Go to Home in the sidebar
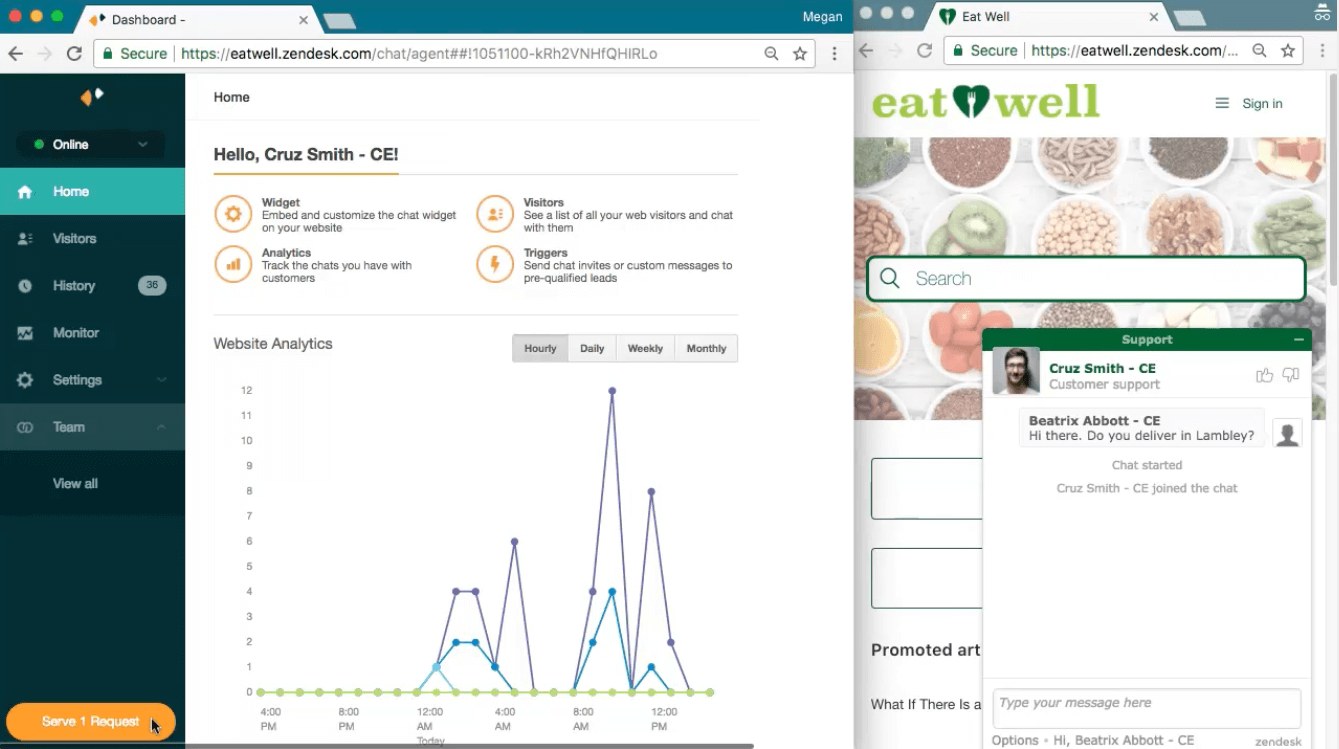Screen dimensions: 1339x749 [92, 192]
